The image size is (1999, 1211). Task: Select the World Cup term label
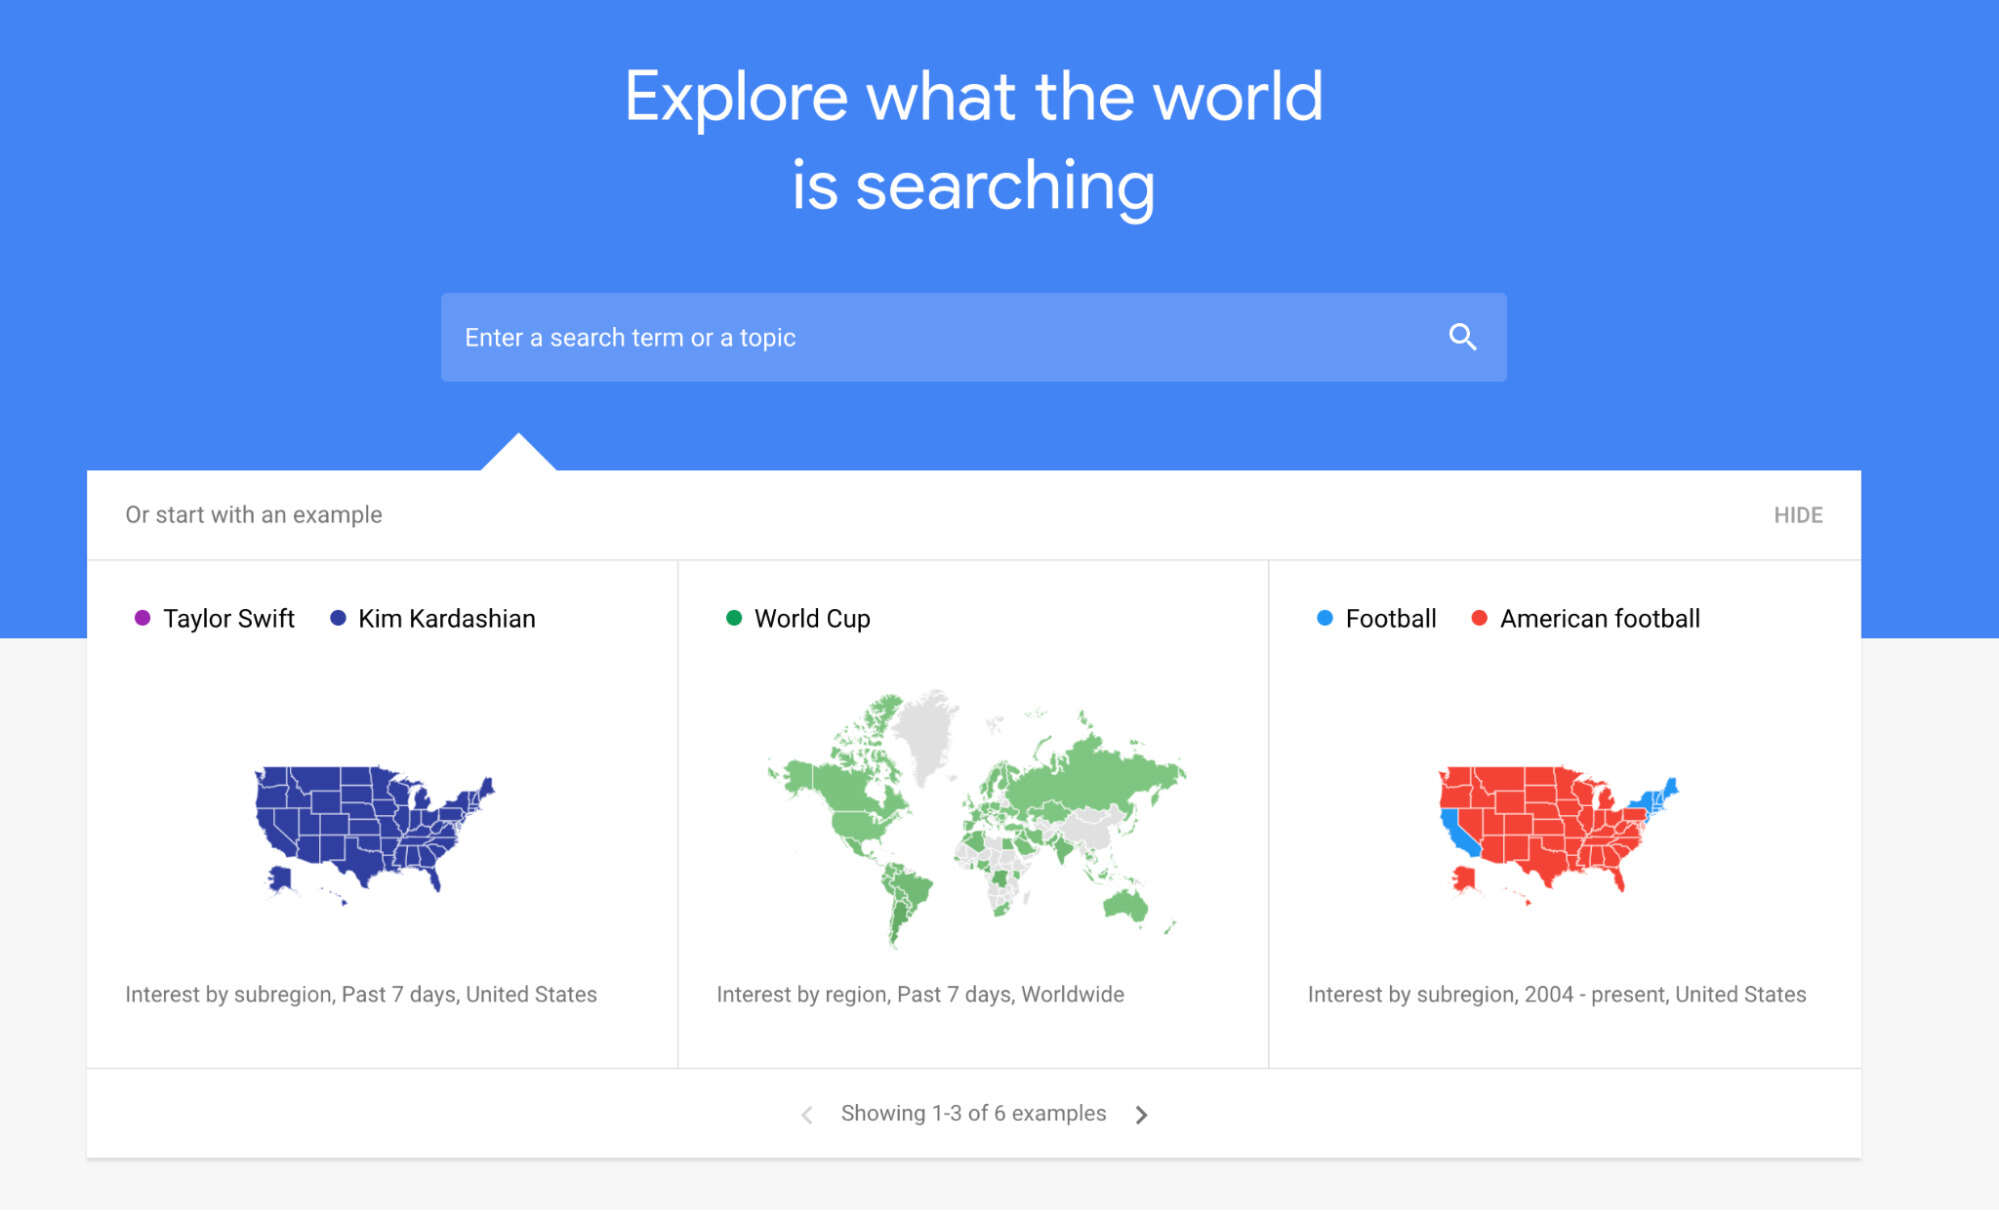tap(812, 619)
